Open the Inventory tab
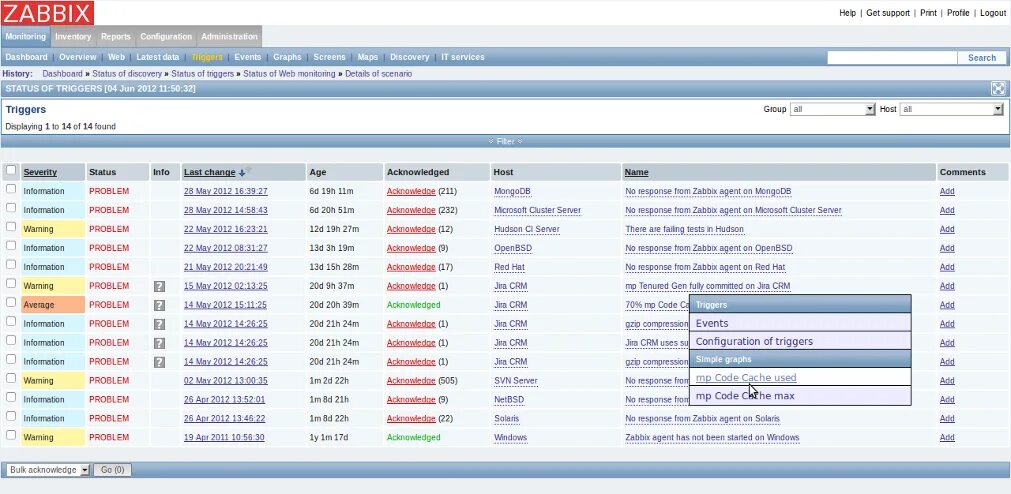Image resolution: width=1011 pixels, height=494 pixels. click(73, 37)
